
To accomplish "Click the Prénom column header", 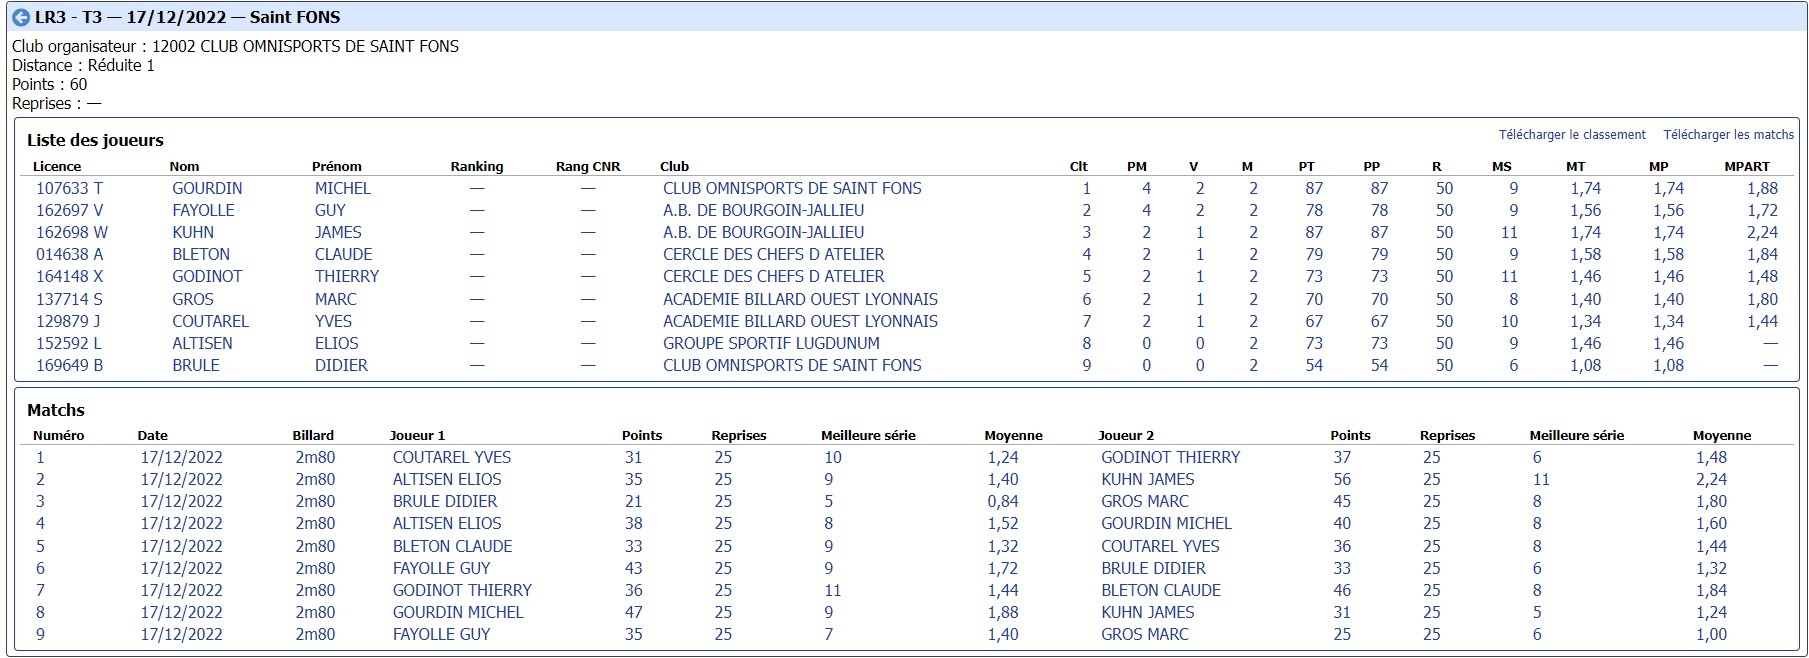I will [x=337, y=167].
